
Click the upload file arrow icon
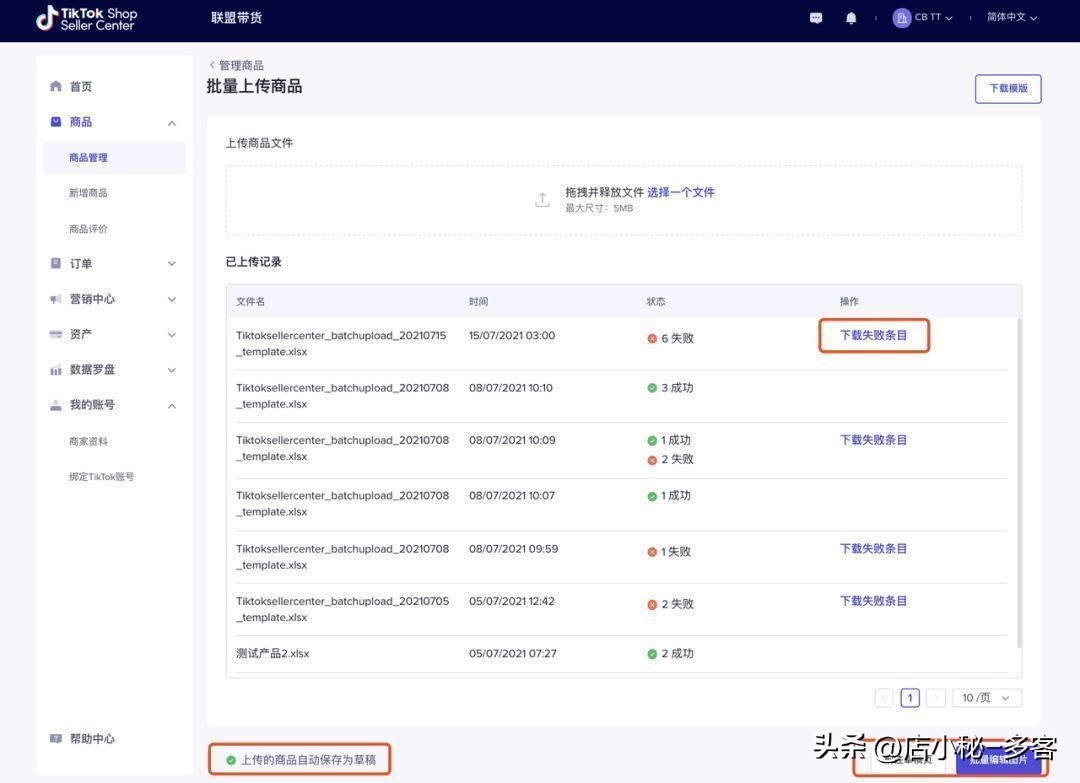[x=542, y=200]
